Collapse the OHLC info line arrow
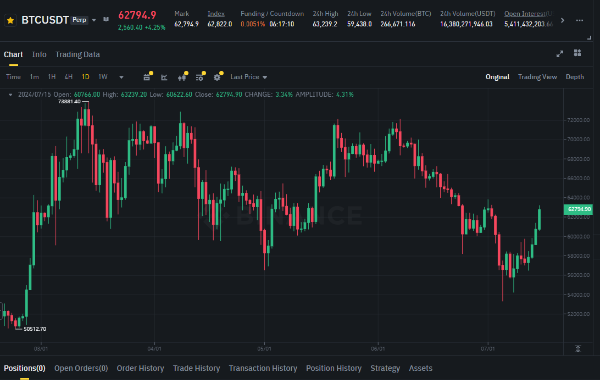The height and width of the screenshot is (380, 600). [x=10, y=95]
